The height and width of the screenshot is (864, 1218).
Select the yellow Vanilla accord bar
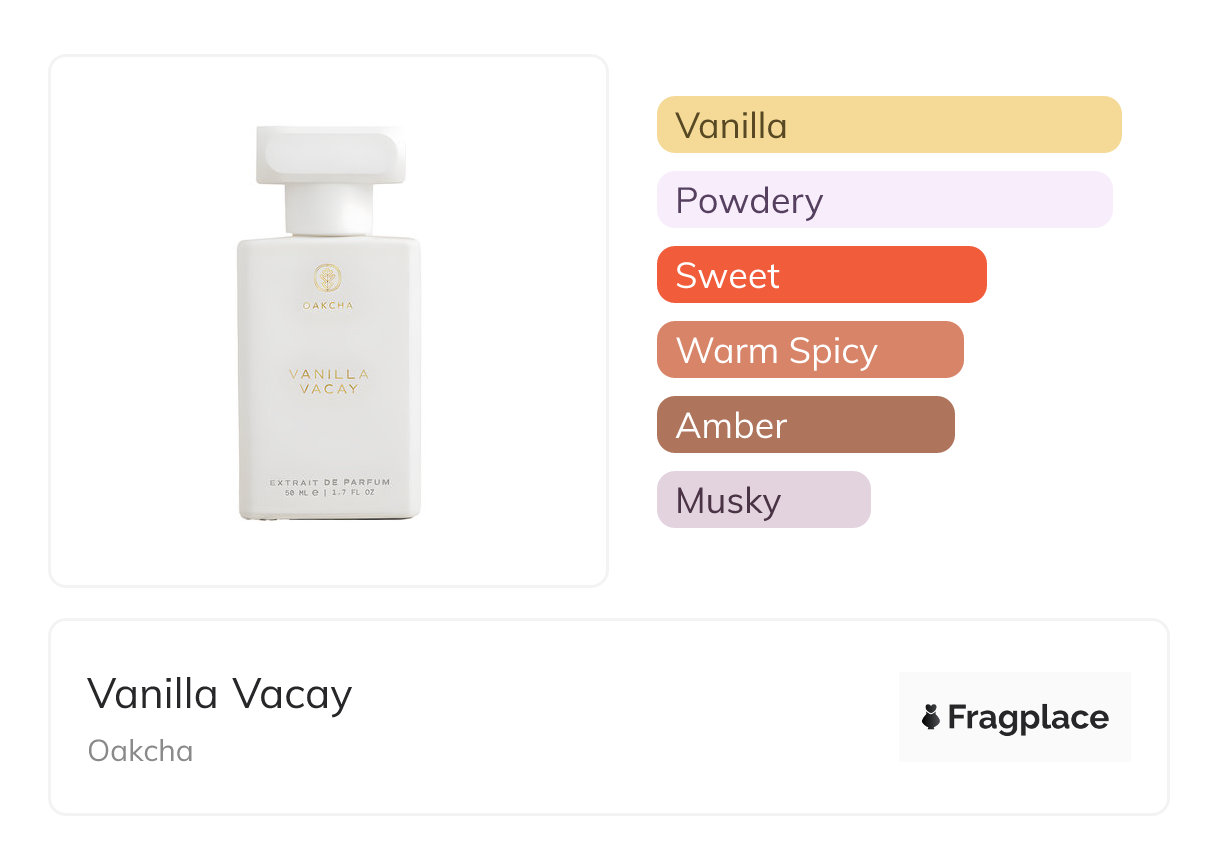pyautogui.click(x=889, y=125)
